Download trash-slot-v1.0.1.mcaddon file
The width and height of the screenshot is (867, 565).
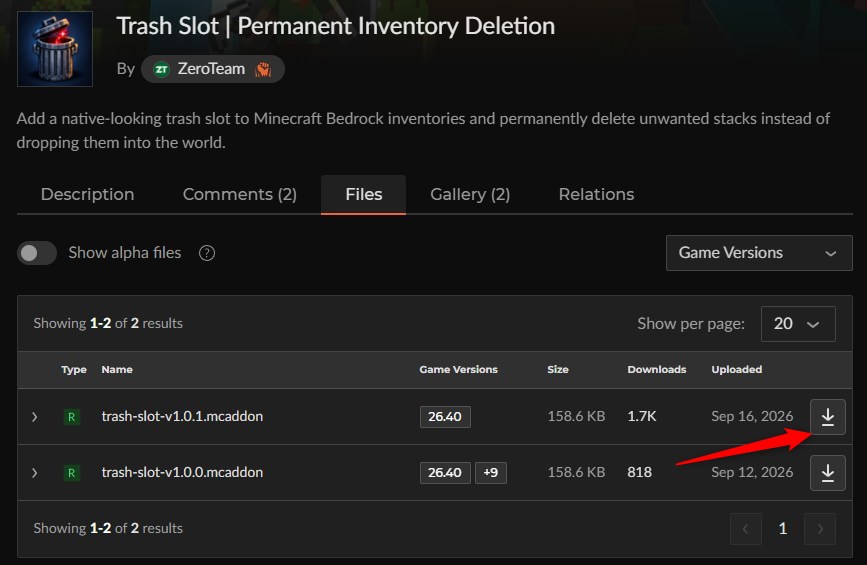coord(827,417)
